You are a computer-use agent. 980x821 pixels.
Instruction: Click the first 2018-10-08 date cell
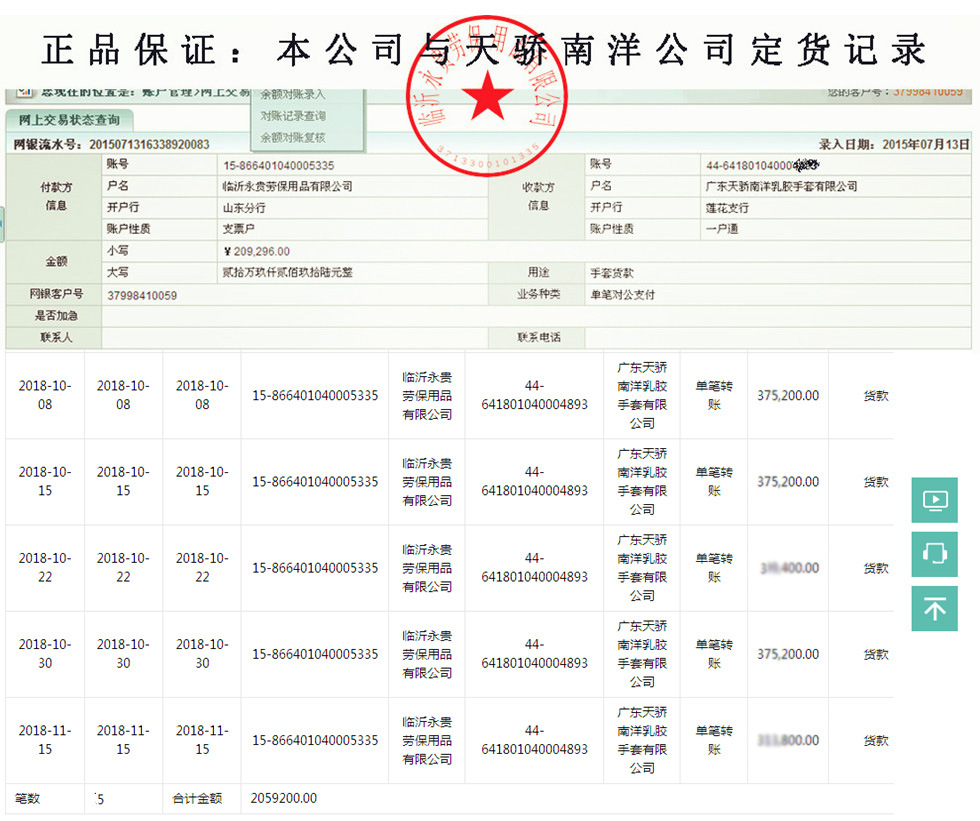(x=45, y=395)
